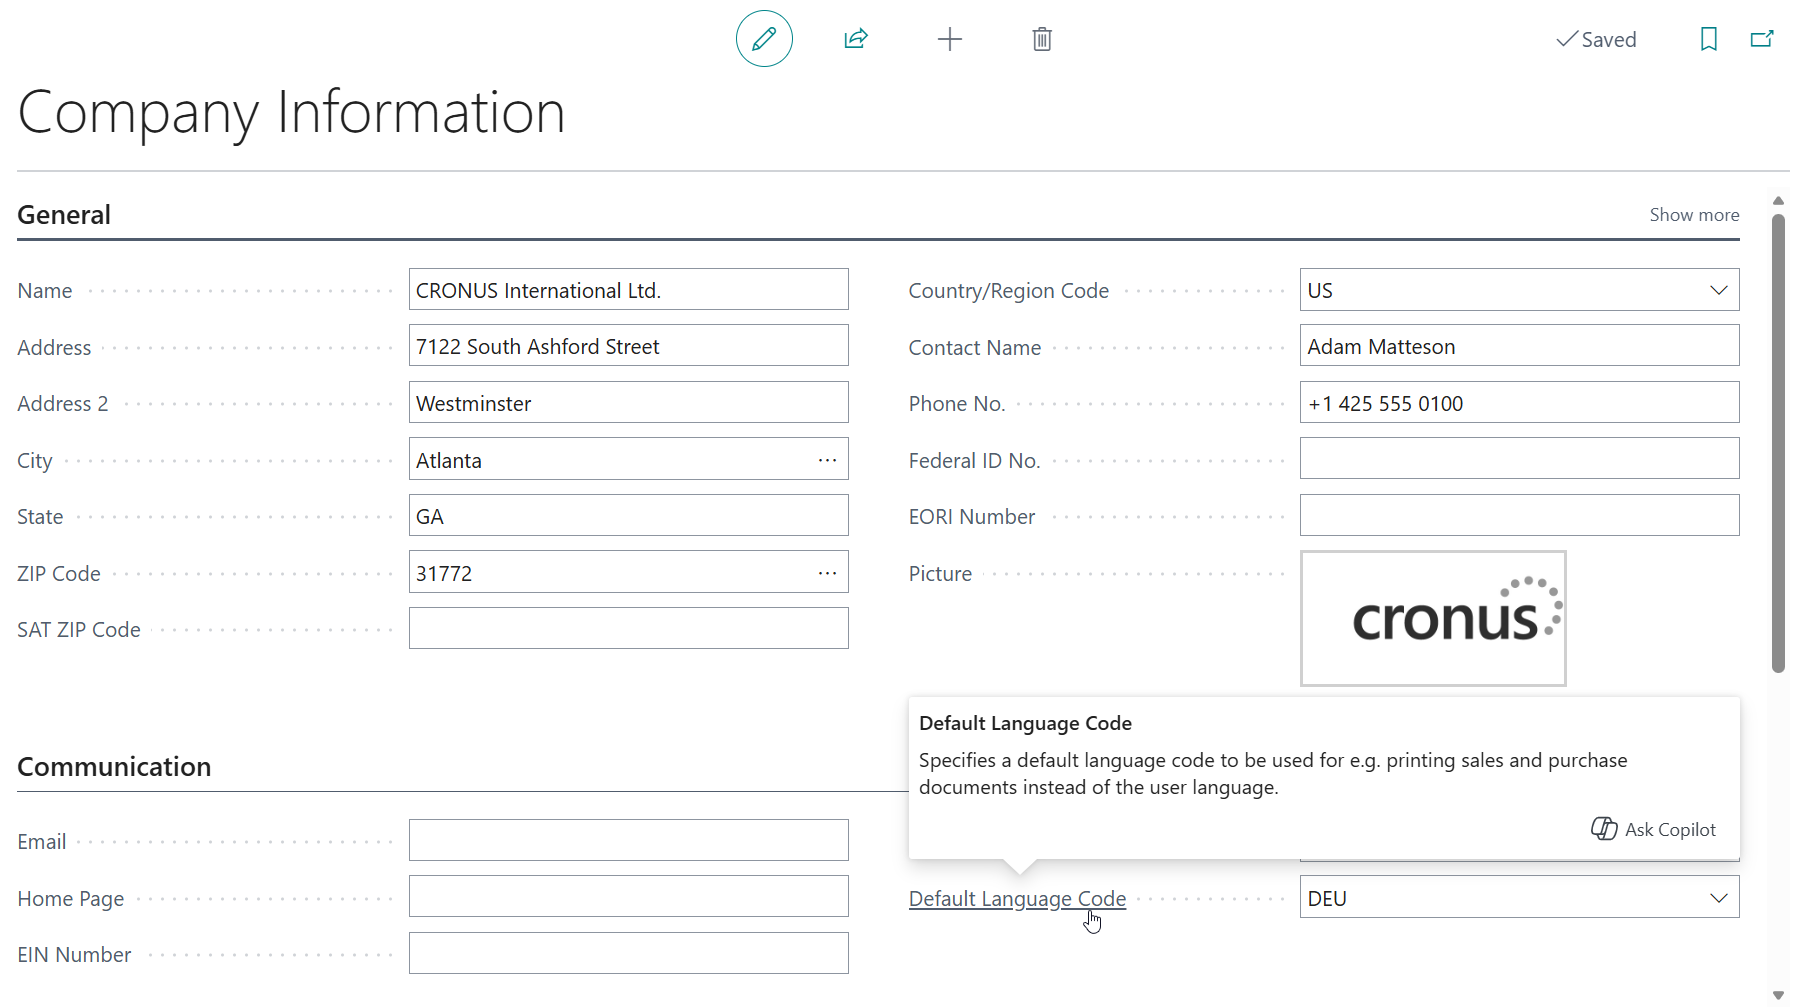The width and height of the screenshot is (1802, 1007).
Task: Click the Name field containing CRONUS International
Action: click(628, 290)
